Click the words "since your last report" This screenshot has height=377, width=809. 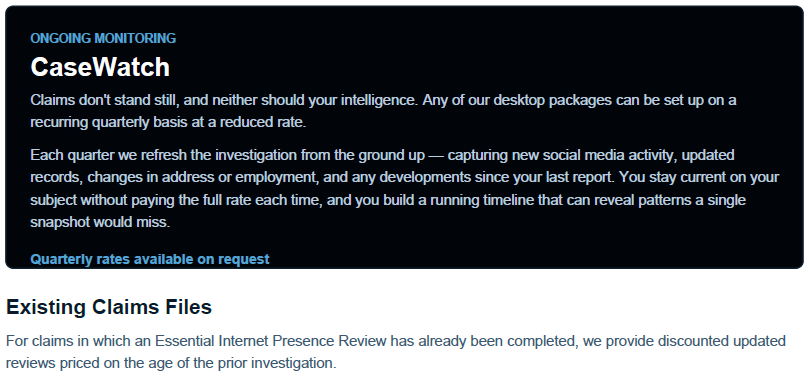(544, 177)
